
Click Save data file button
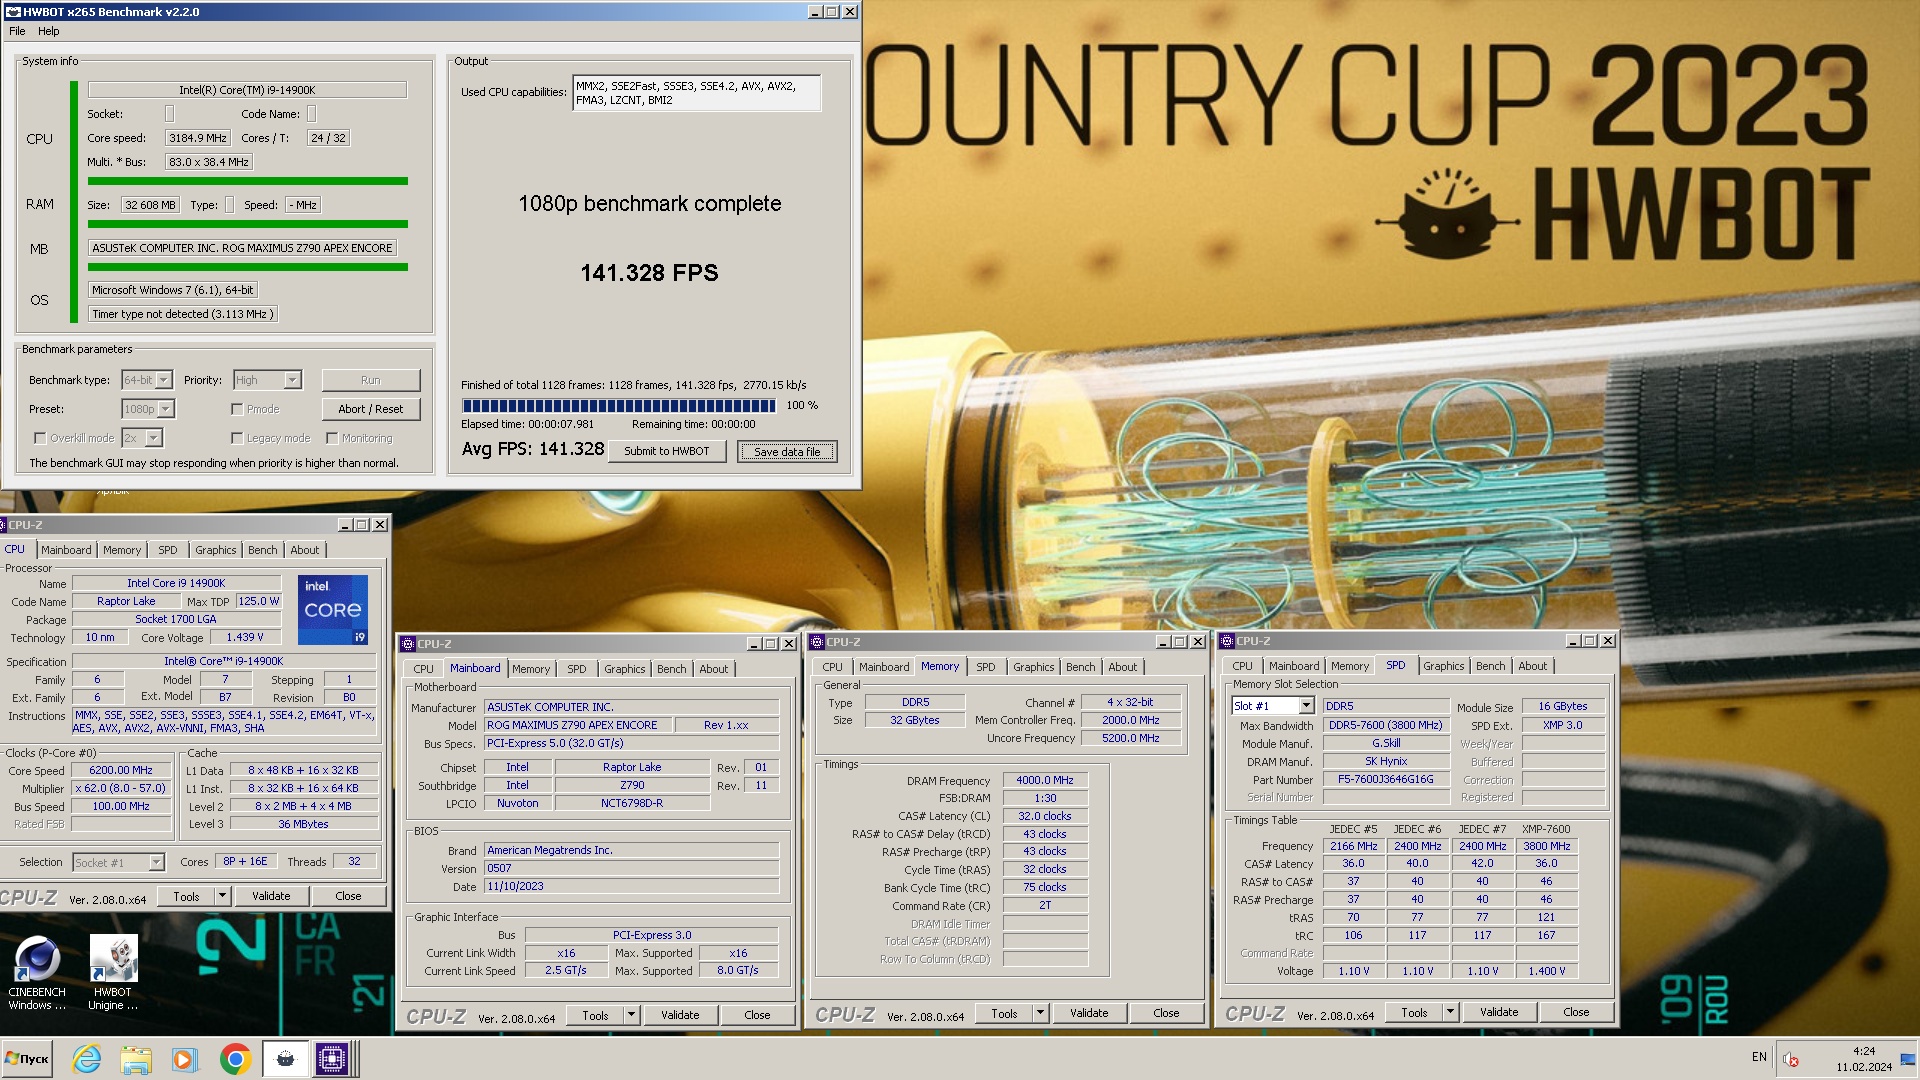point(787,452)
